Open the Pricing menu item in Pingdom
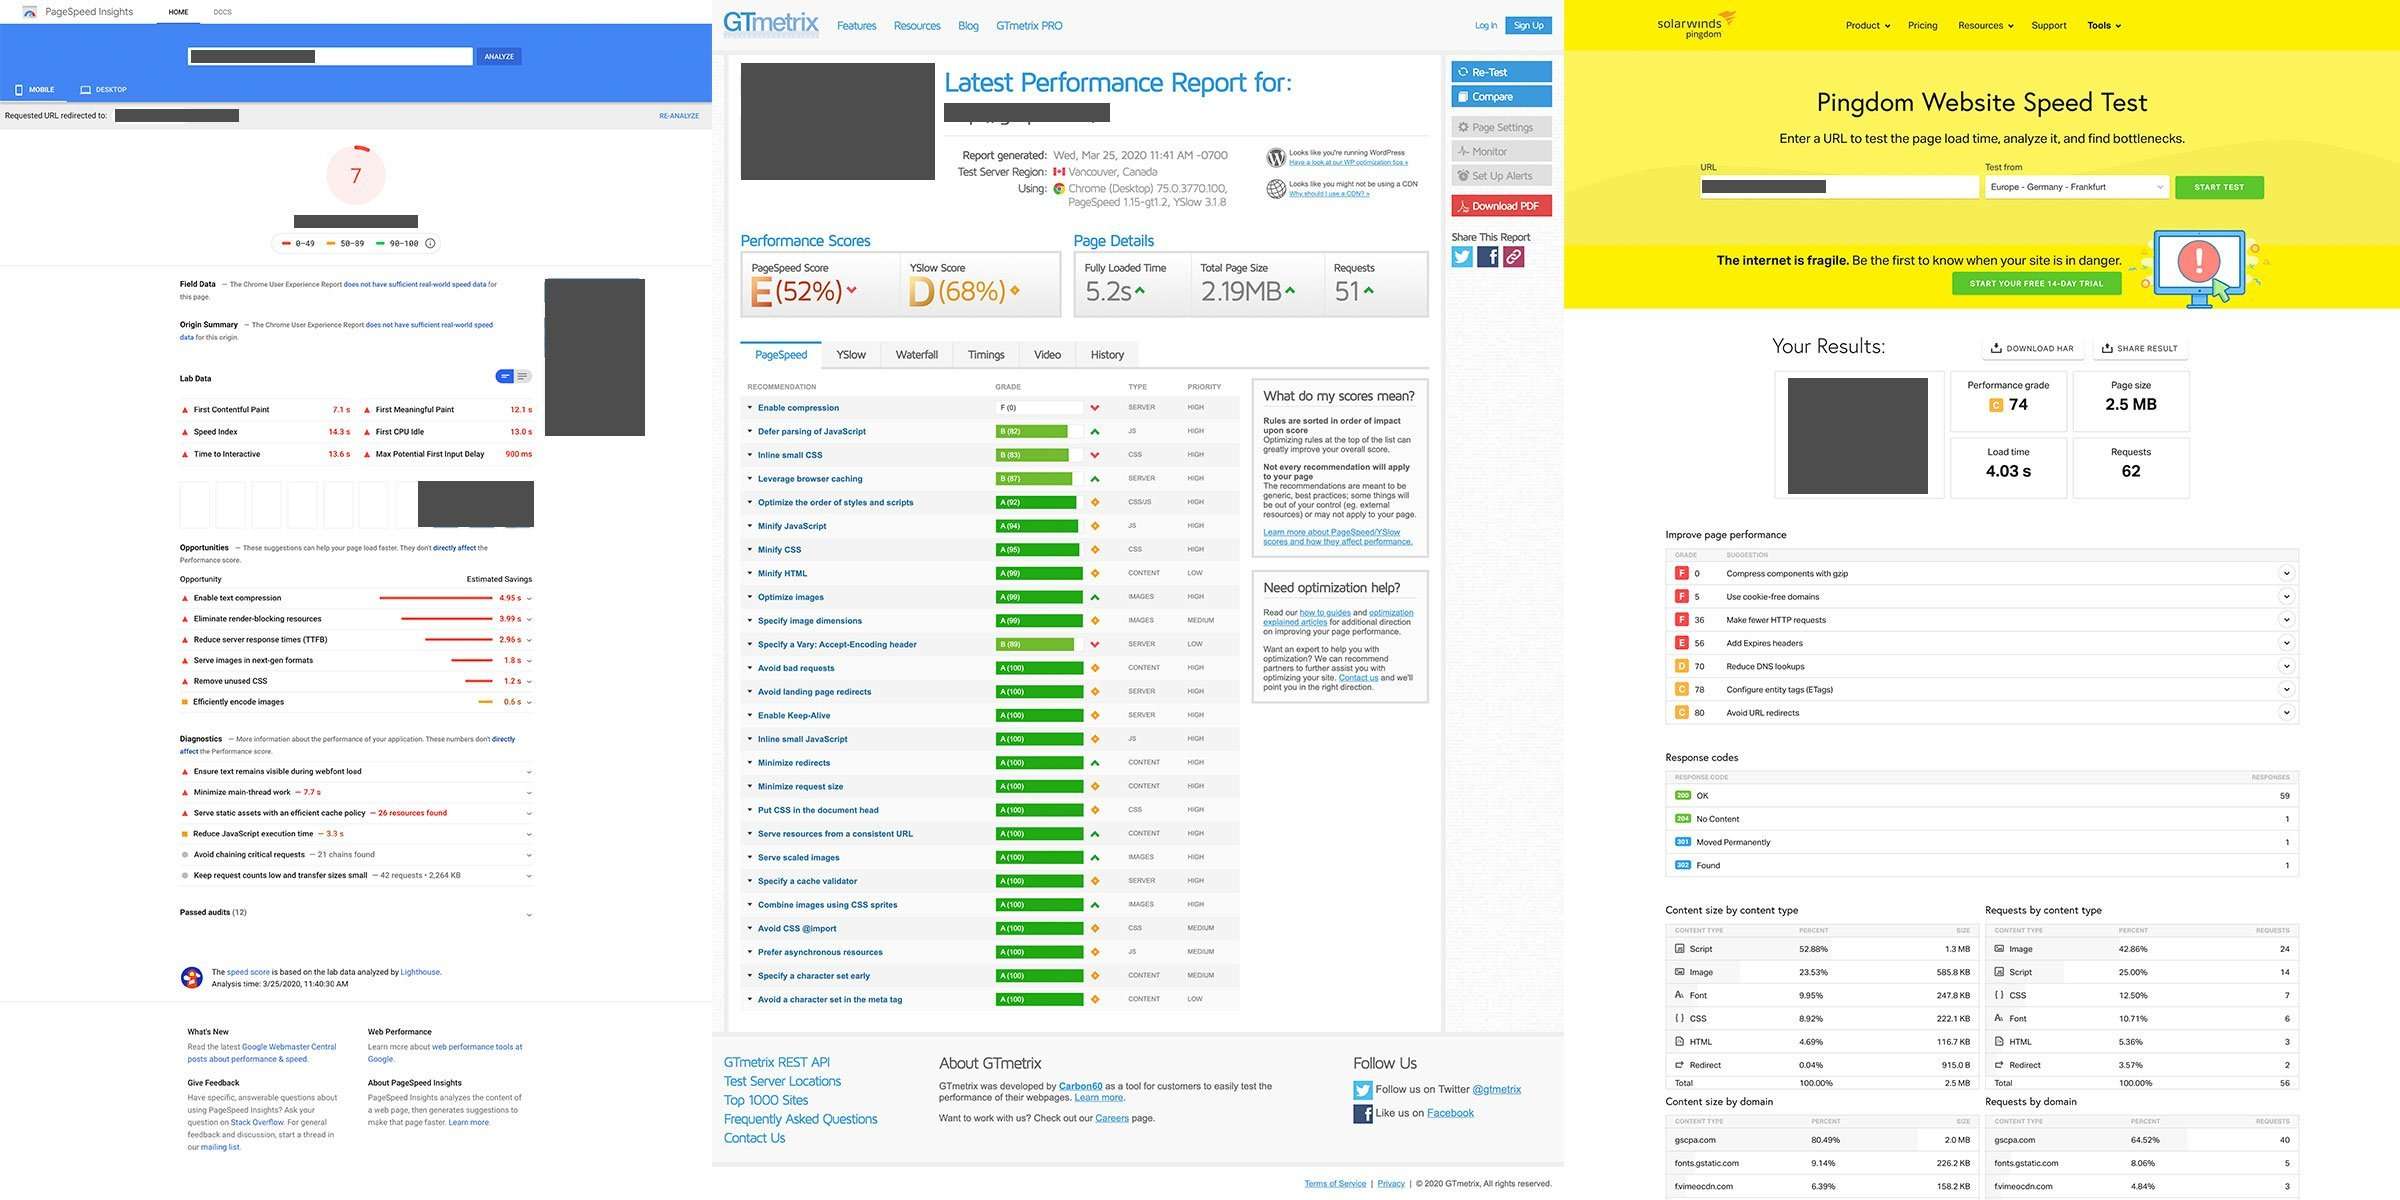Viewport: 2400px width, 1200px height. (1922, 26)
